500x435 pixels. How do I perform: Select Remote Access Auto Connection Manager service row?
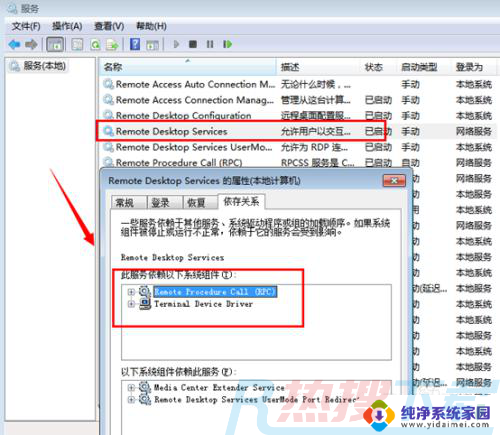299,84
